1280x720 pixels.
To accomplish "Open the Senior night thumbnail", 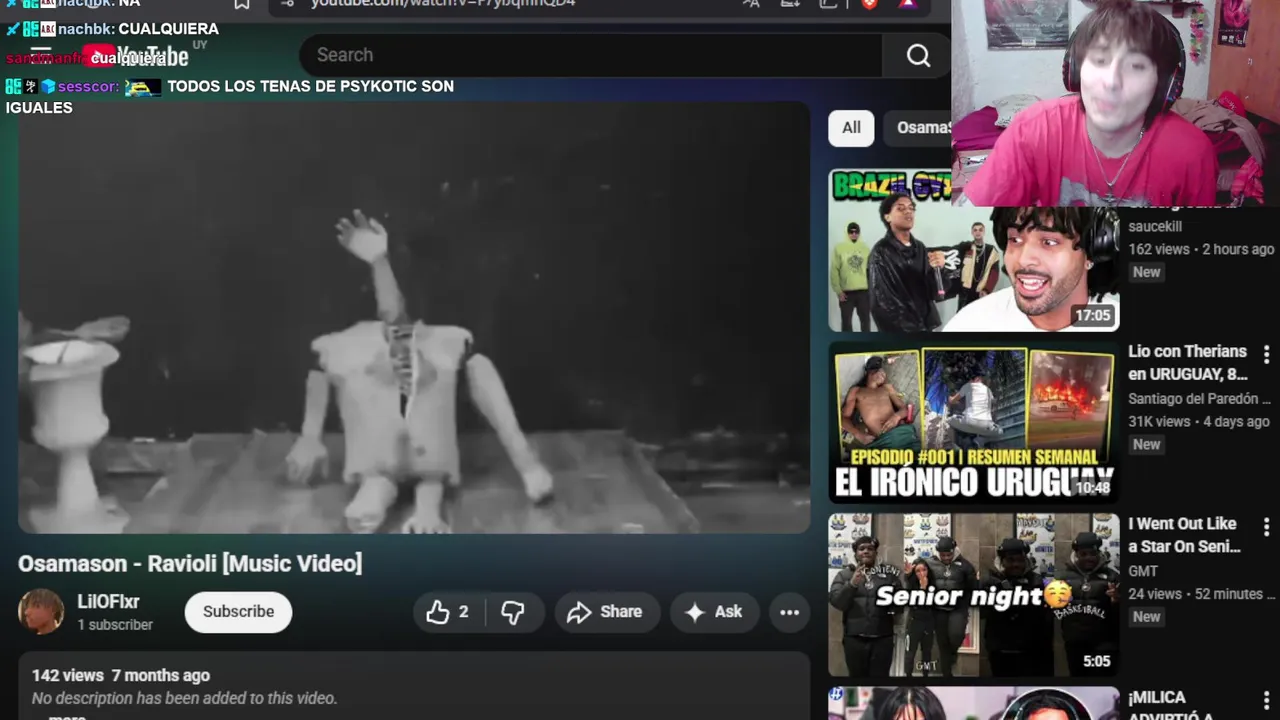I will (973, 596).
